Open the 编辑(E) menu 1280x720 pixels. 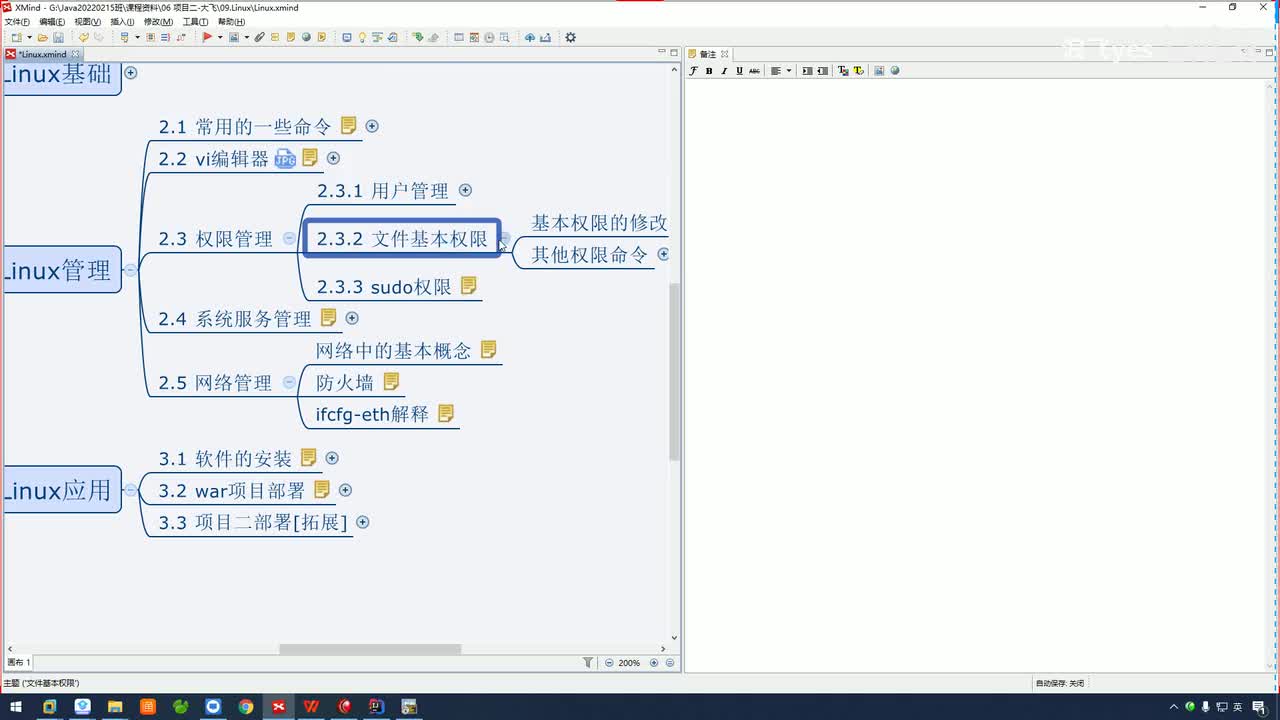pyautogui.click(x=52, y=22)
